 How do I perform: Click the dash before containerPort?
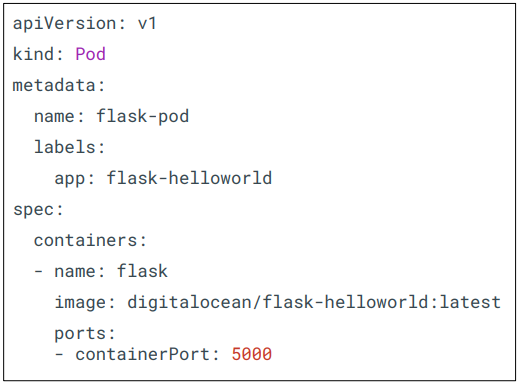pos(59,354)
